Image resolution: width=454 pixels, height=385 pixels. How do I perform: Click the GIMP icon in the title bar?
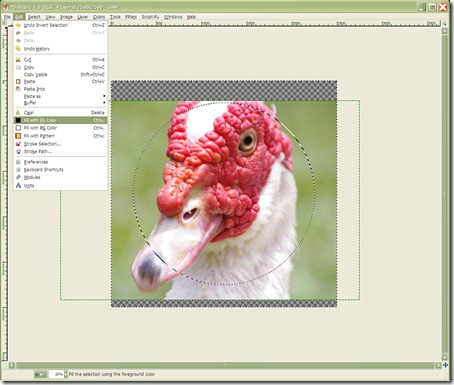click(x=6, y=7)
